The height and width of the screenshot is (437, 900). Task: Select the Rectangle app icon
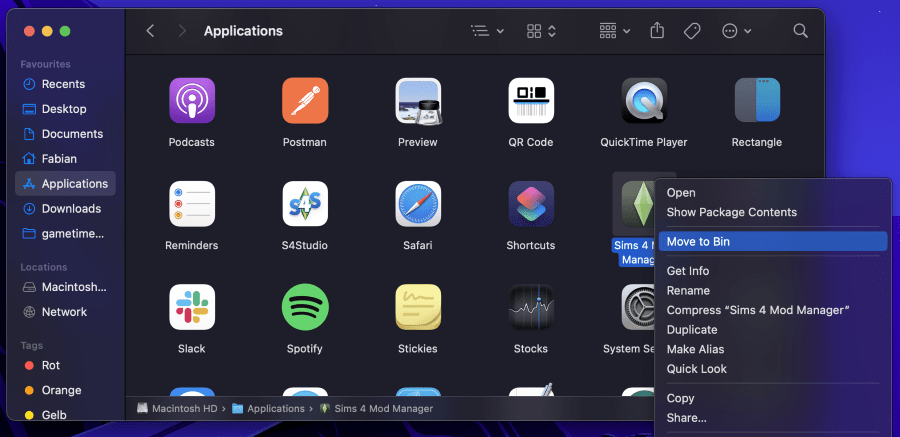point(757,100)
